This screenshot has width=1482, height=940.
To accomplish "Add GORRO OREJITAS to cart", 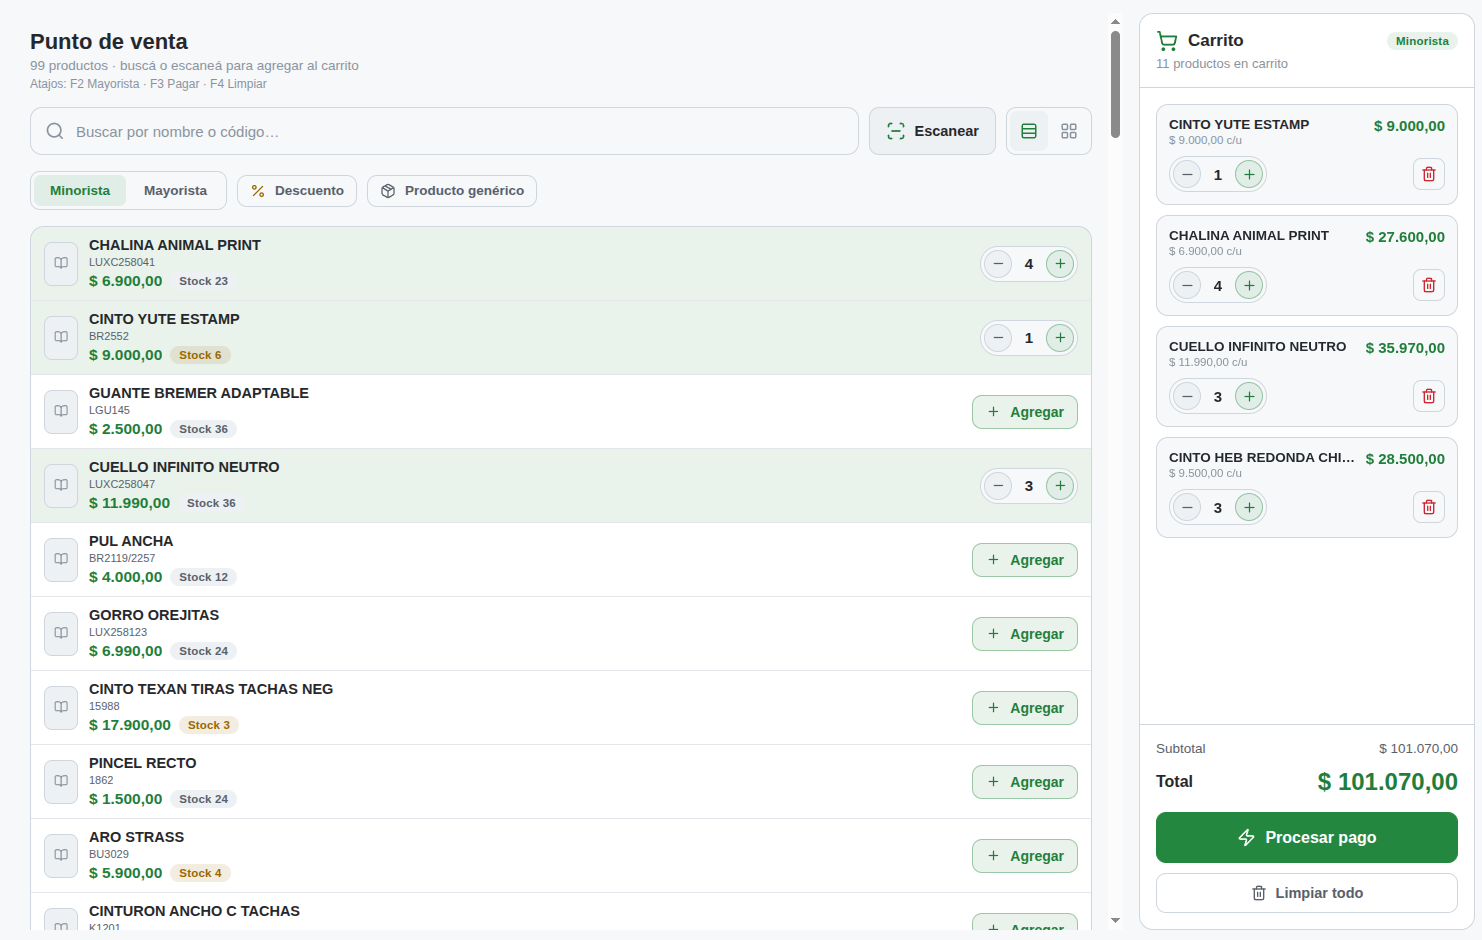I will (x=1025, y=634).
